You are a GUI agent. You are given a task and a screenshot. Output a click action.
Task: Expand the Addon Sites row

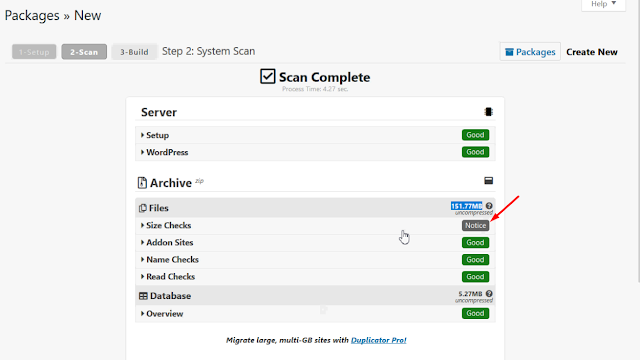pos(315,242)
